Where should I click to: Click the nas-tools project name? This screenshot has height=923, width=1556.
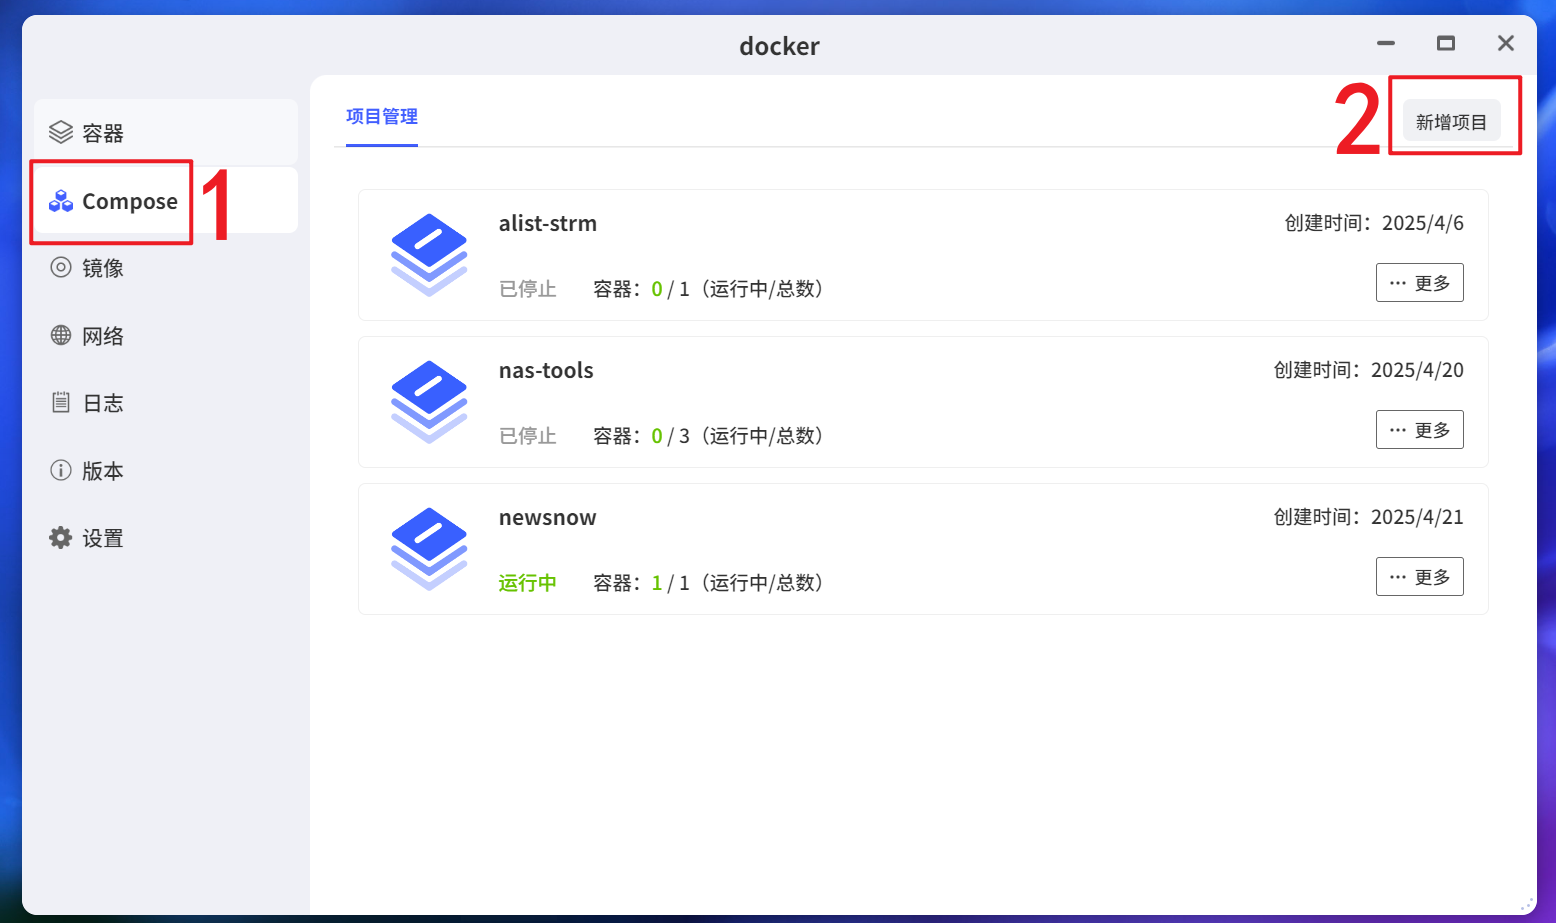[x=546, y=370]
